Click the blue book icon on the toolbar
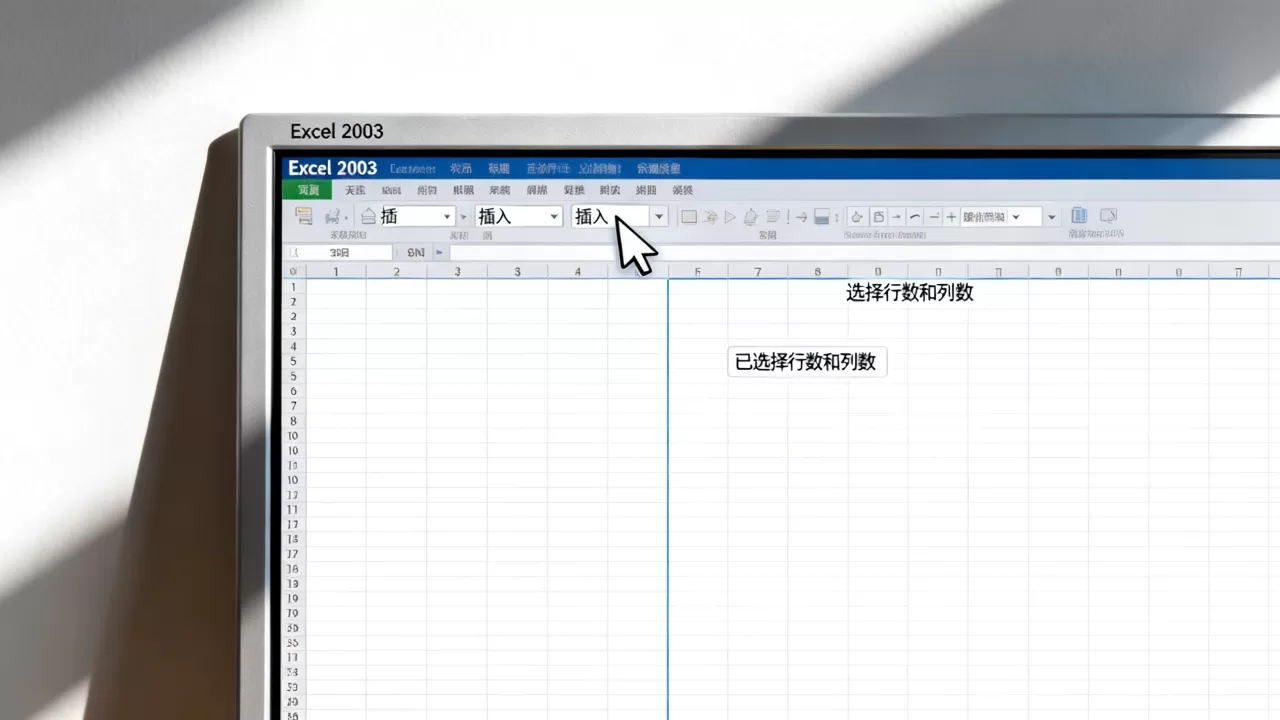Viewport: 1280px width, 720px height. point(1079,215)
